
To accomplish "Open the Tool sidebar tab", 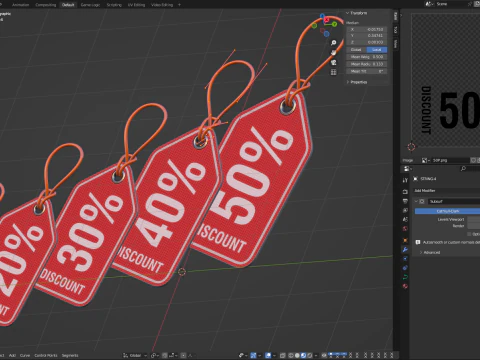I will pyautogui.click(x=395, y=30).
